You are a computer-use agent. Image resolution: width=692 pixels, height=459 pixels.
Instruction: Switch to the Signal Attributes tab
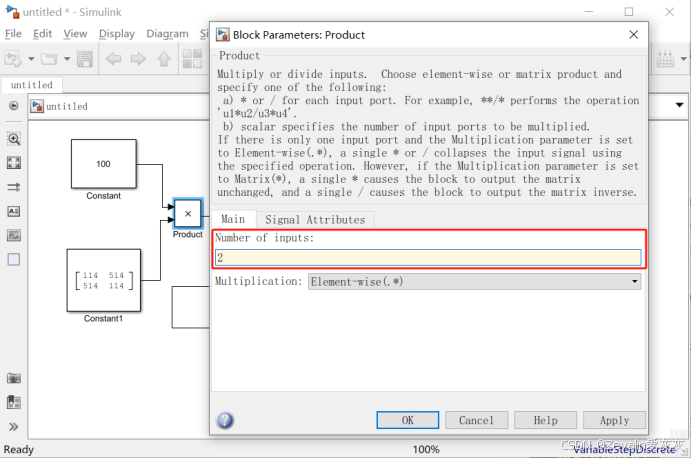click(x=315, y=220)
